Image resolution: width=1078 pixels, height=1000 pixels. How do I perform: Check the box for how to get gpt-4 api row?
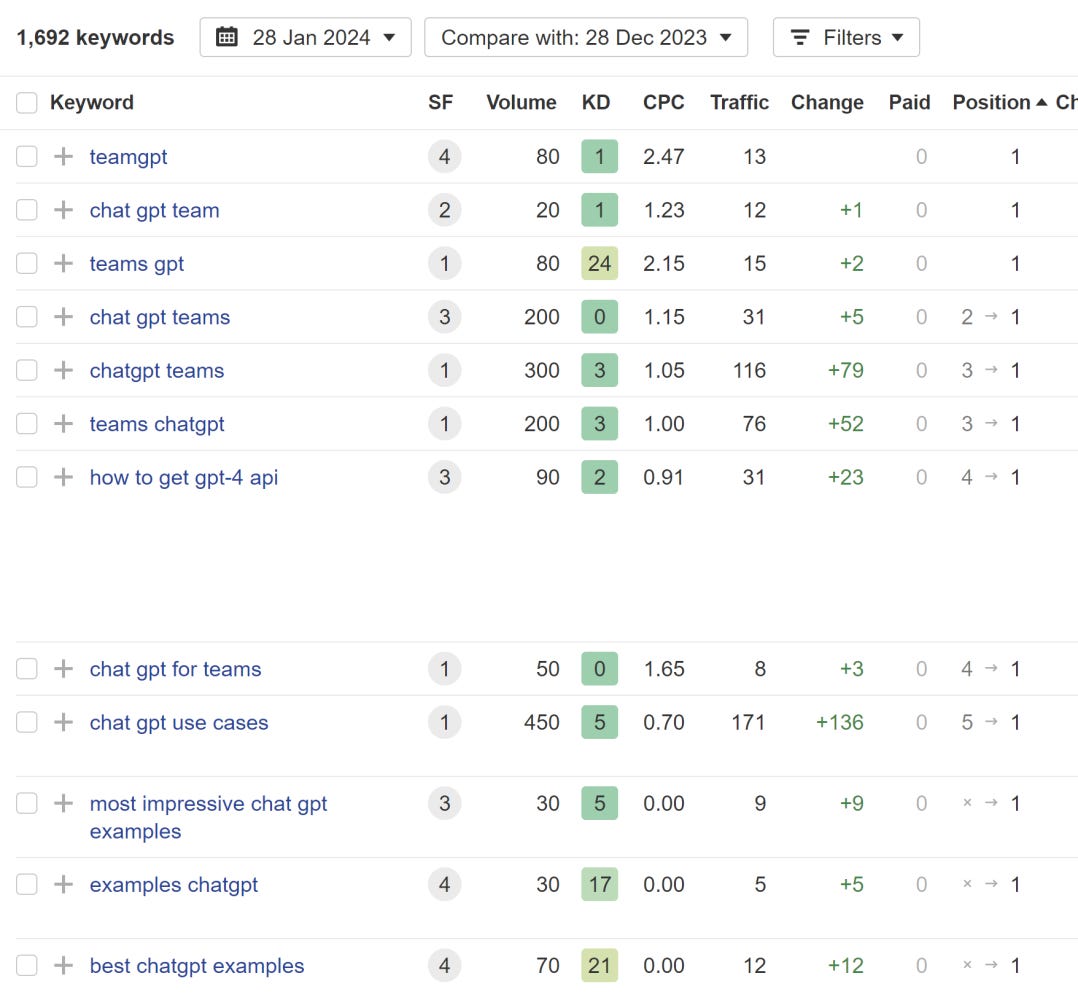pyautogui.click(x=27, y=477)
